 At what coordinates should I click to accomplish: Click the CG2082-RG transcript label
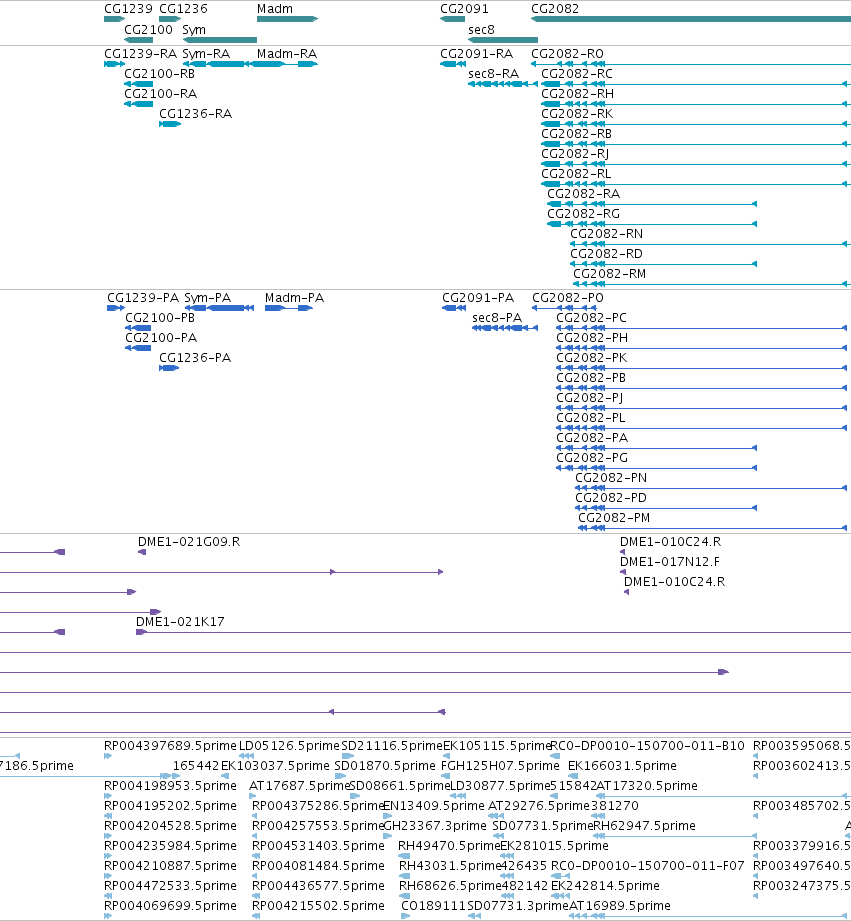[x=583, y=214]
